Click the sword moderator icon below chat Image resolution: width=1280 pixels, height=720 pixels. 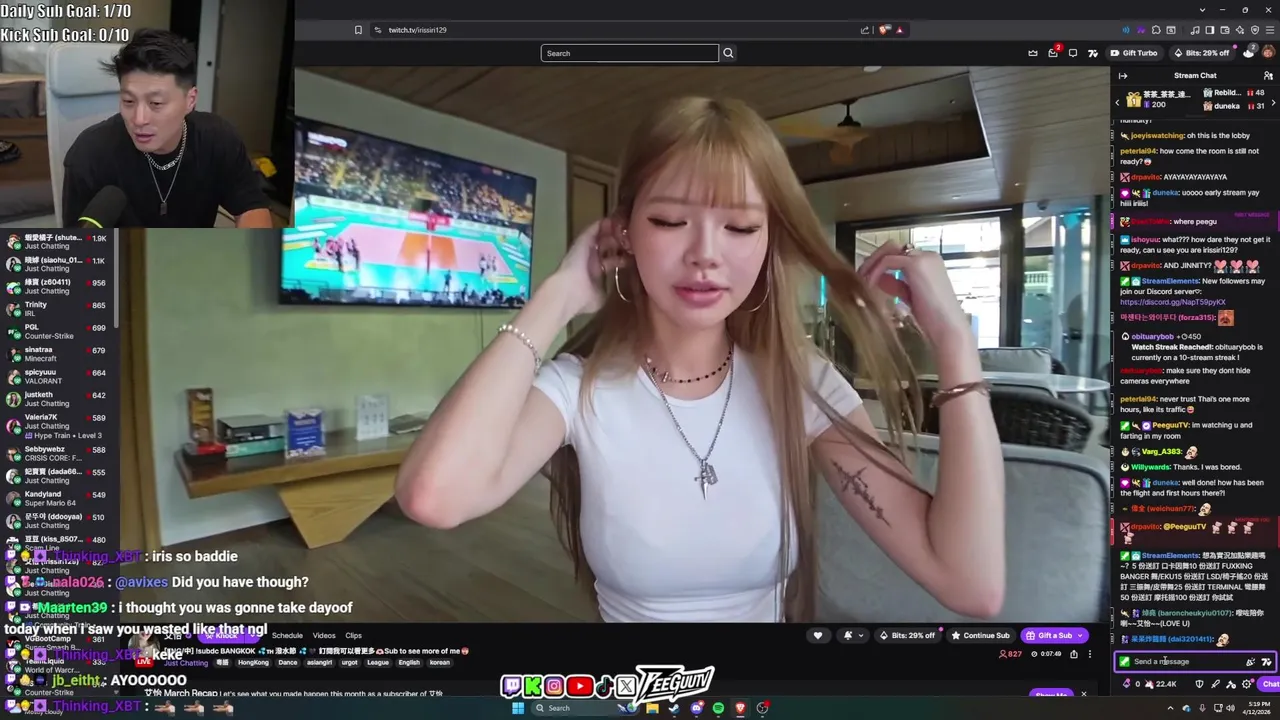[x=1215, y=684]
